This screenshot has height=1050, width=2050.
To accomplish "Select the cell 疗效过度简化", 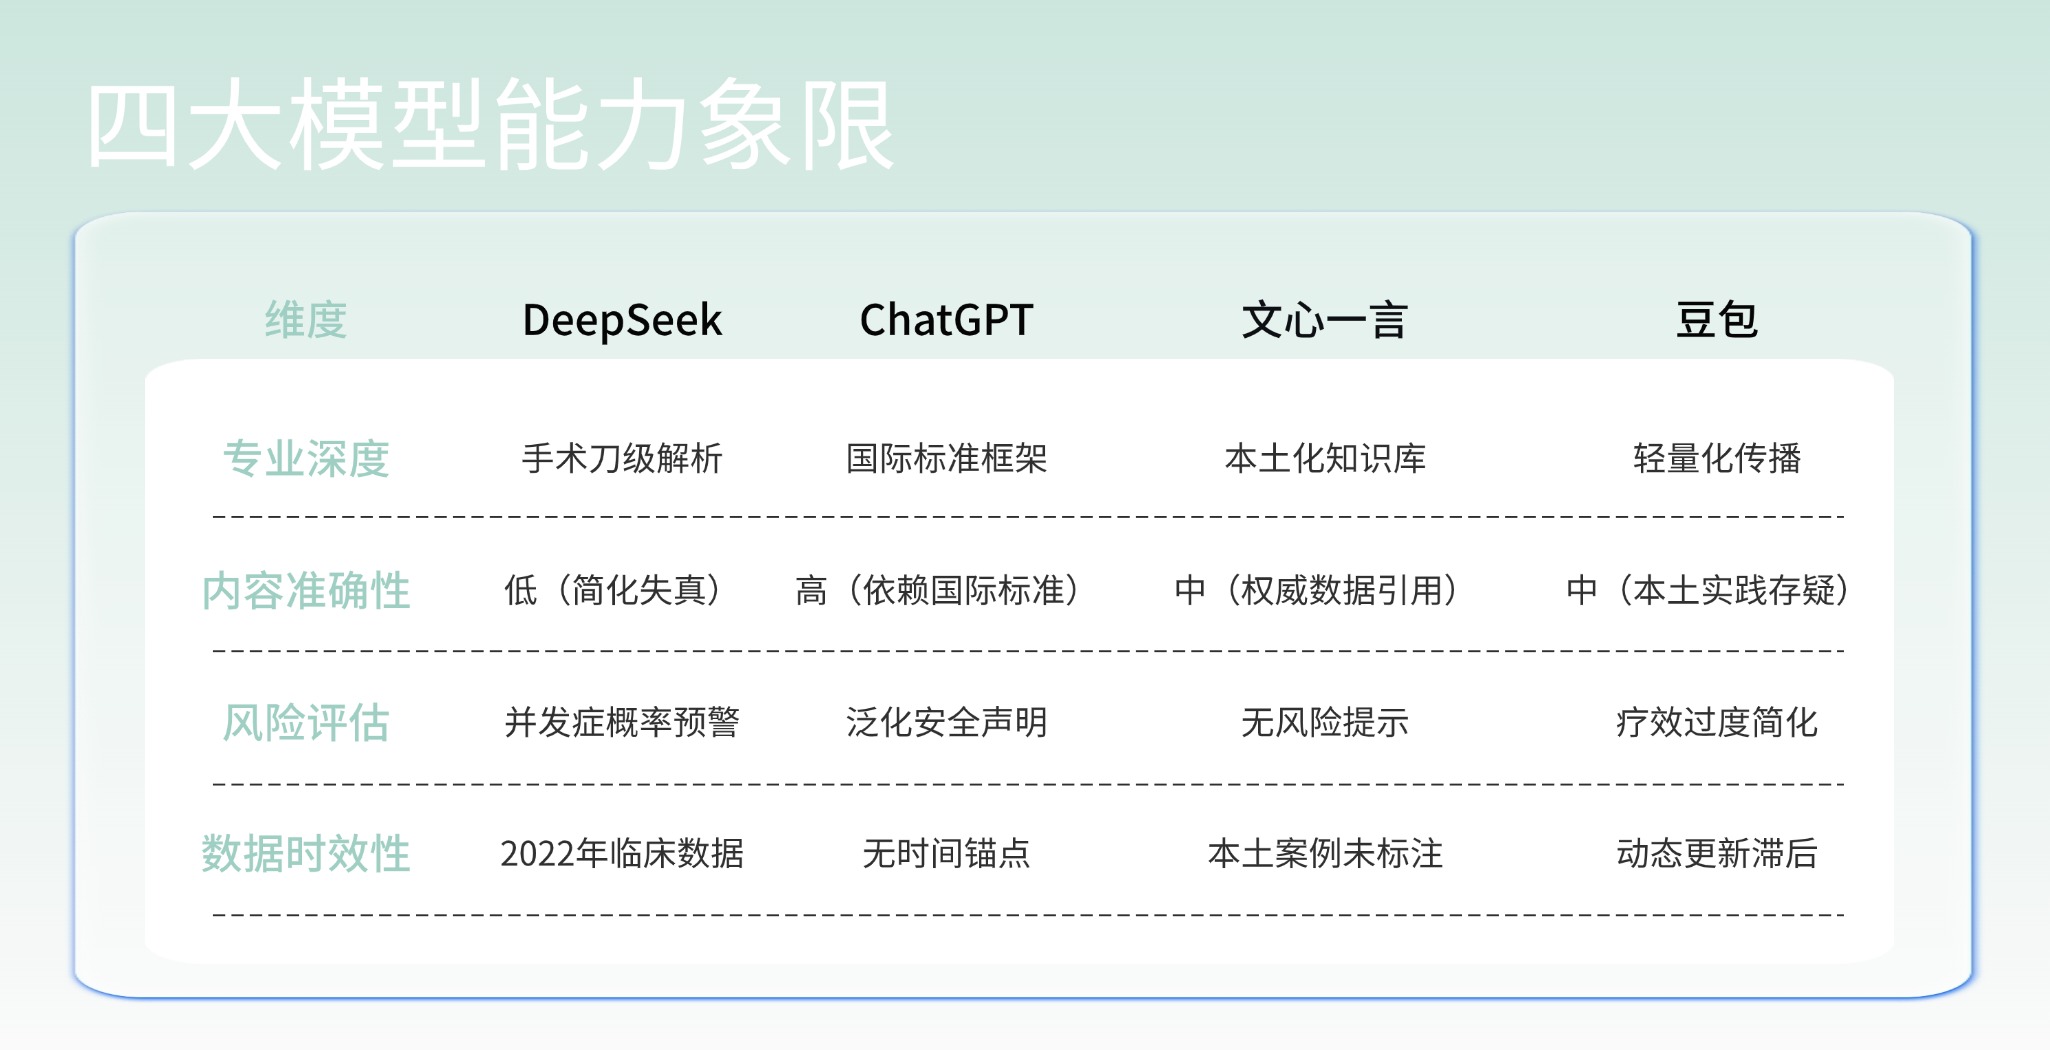I will (1717, 722).
